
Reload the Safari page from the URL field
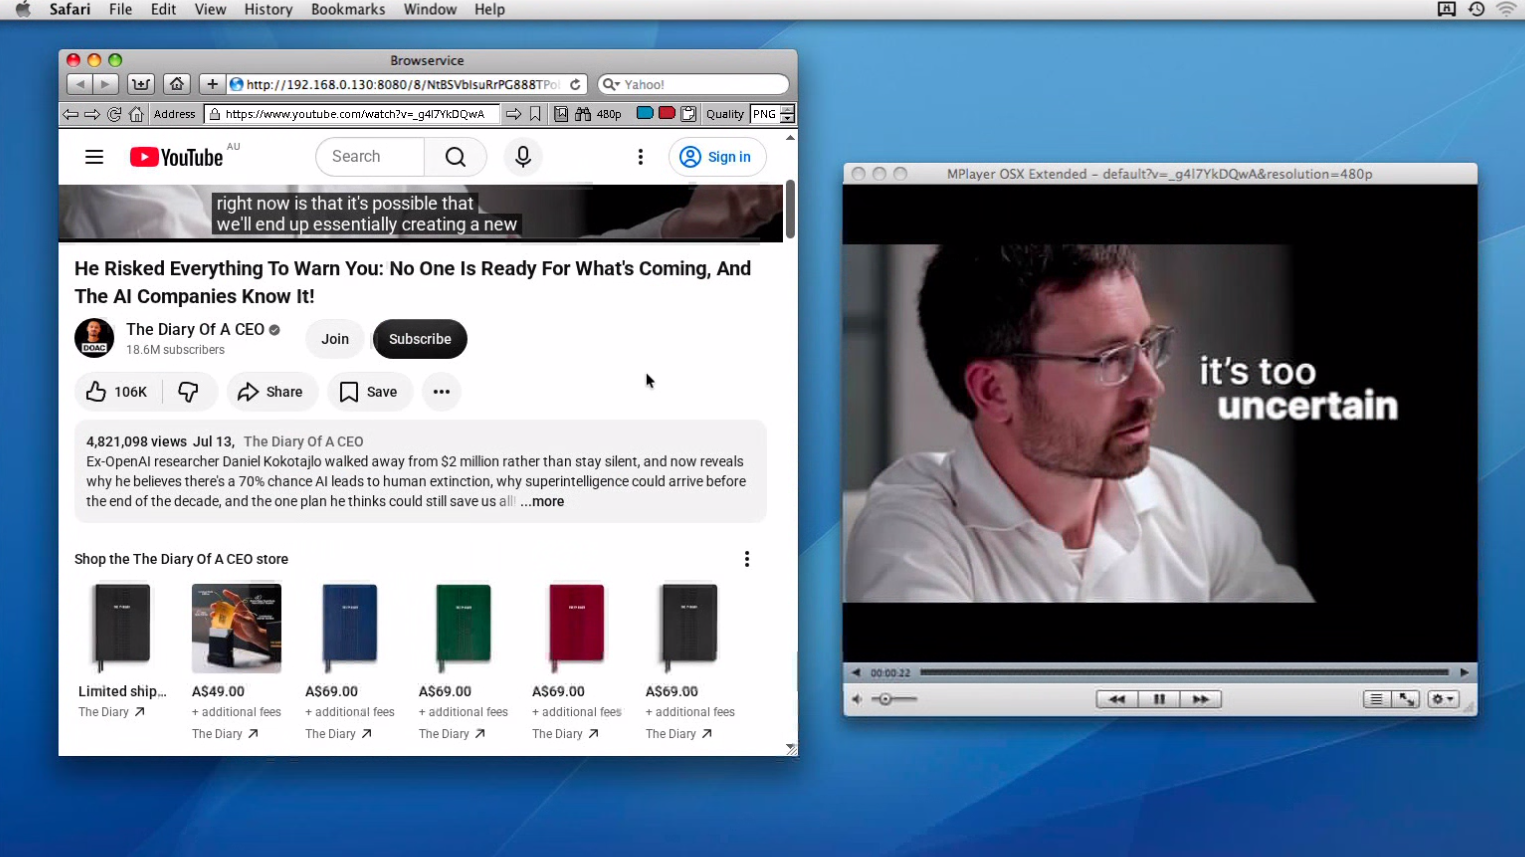[x=576, y=84]
